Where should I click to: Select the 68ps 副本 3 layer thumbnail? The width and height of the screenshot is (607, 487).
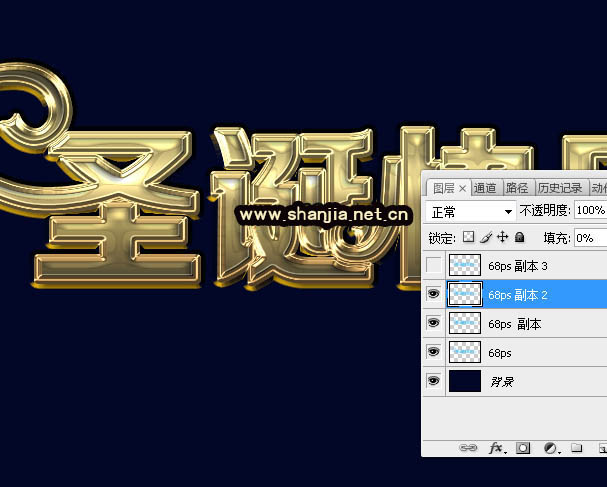click(x=465, y=265)
